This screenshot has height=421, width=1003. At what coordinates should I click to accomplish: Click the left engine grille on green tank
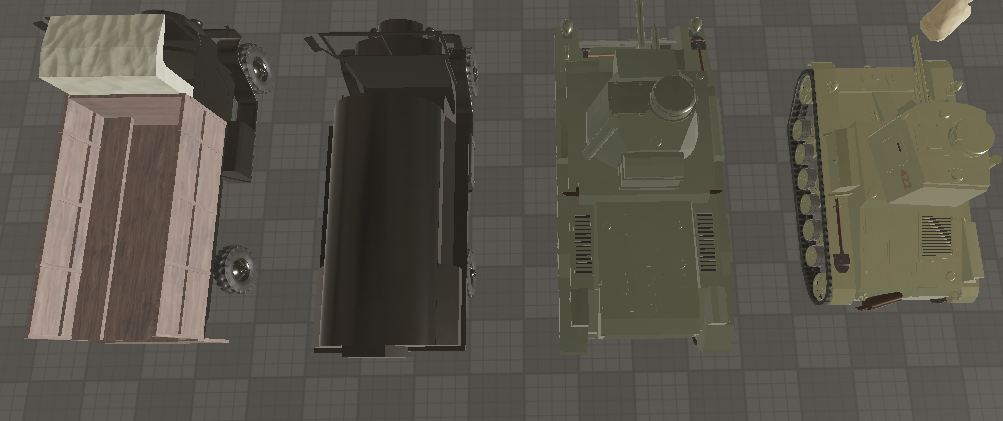(583, 242)
